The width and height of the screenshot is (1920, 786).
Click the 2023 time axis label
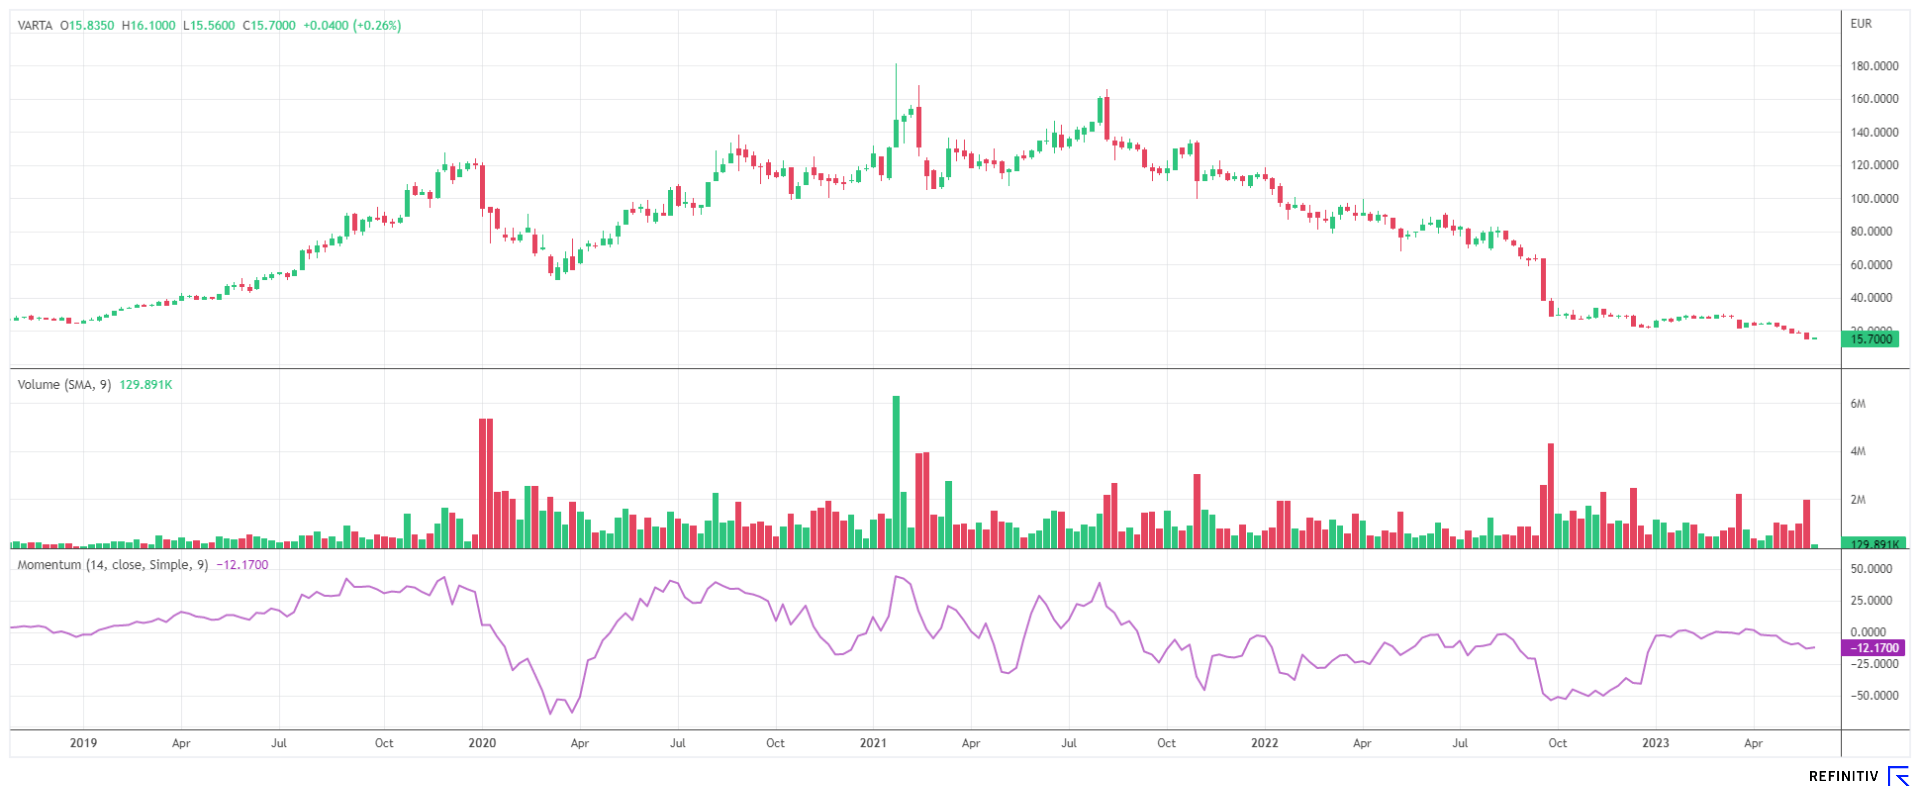pos(1655,743)
